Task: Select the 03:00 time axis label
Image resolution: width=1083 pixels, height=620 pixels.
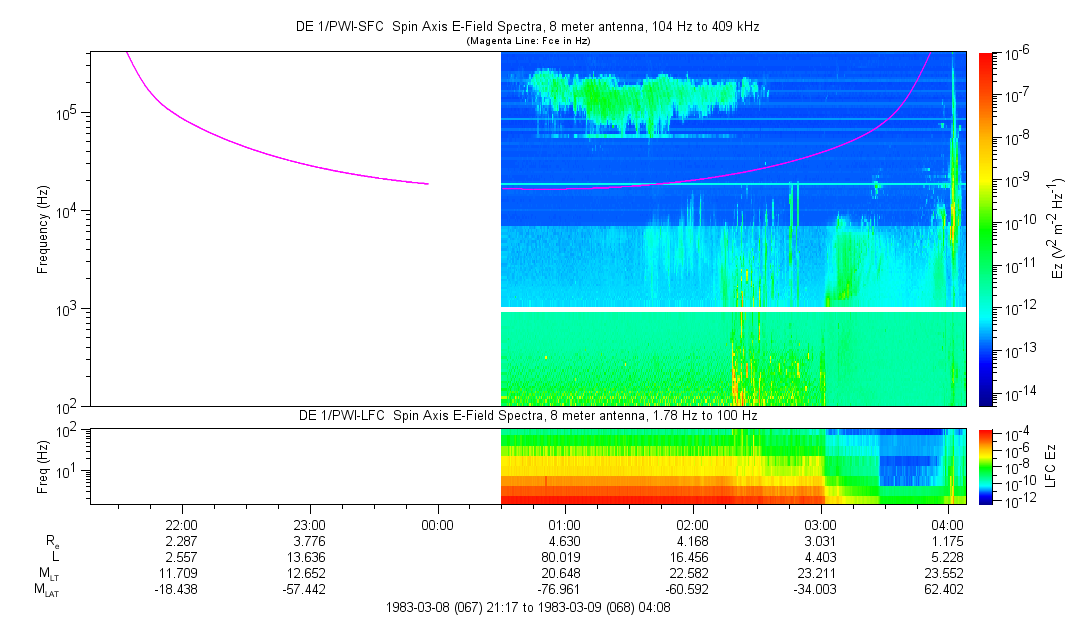Action: tap(821, 524)
